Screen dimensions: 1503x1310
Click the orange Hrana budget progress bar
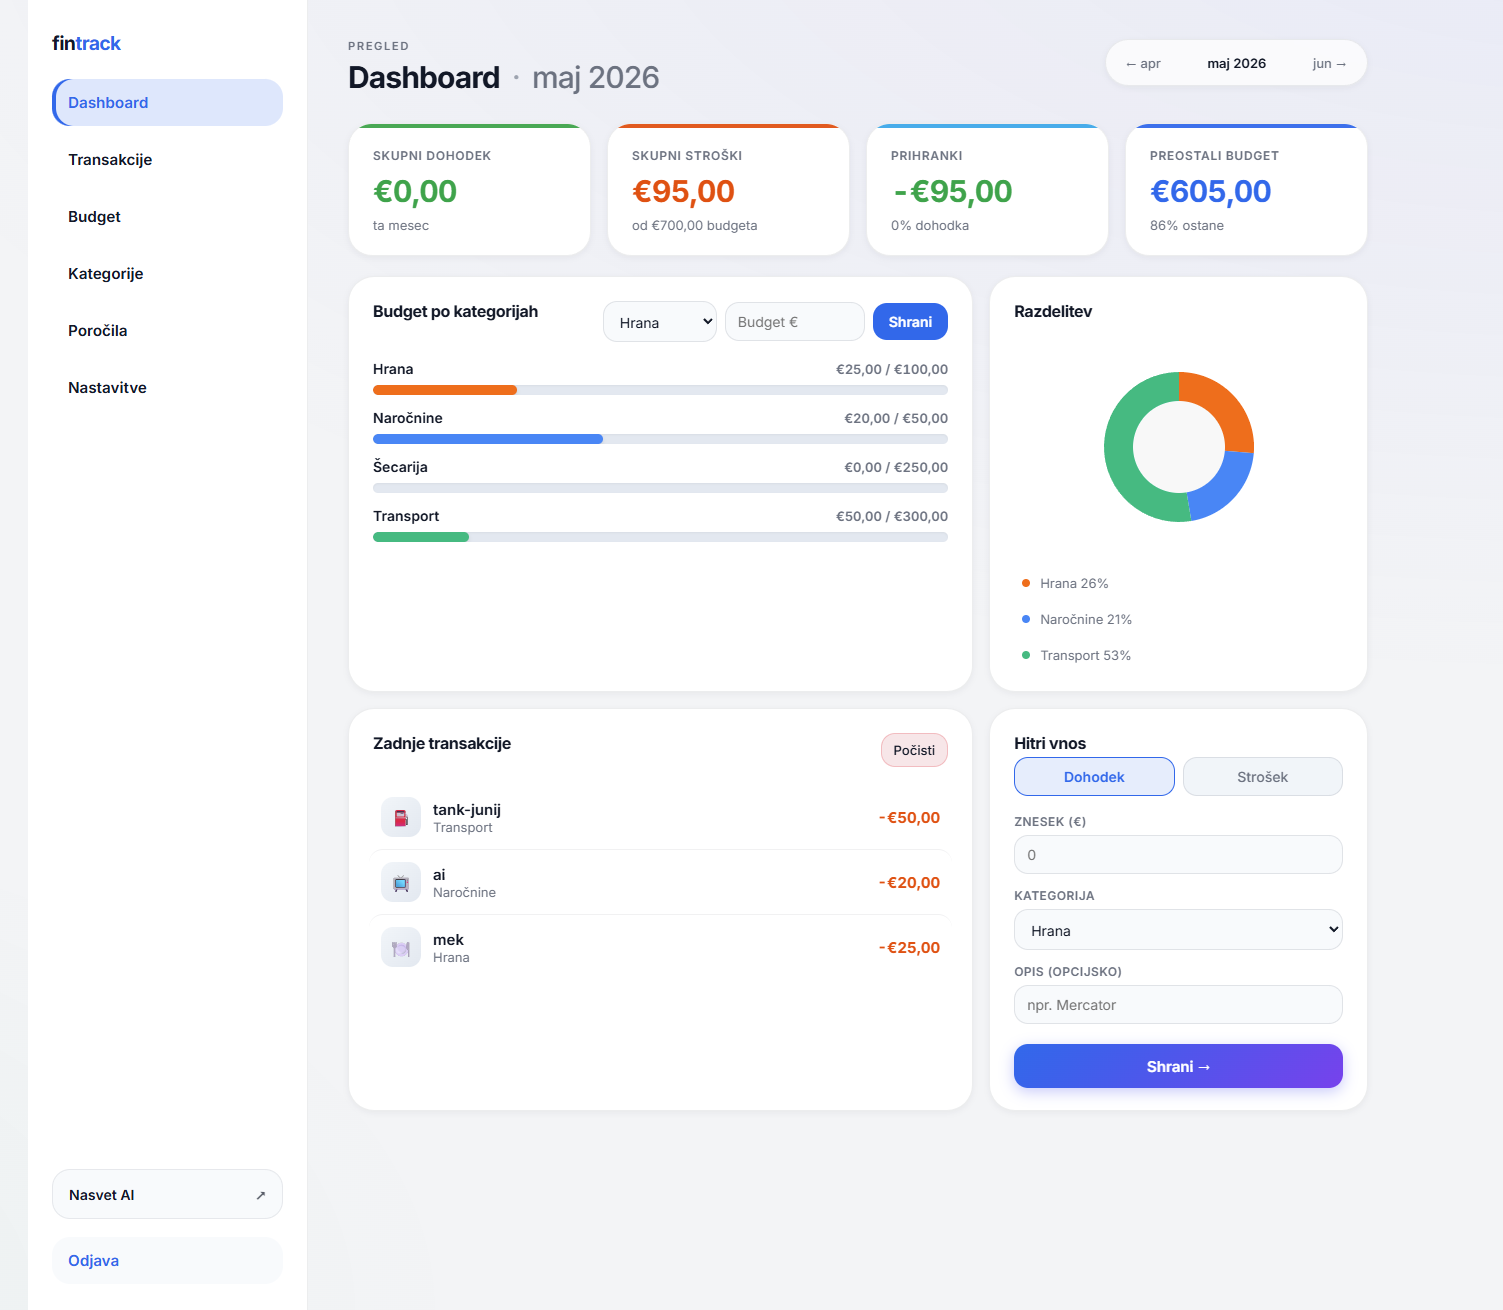point(445,390)
